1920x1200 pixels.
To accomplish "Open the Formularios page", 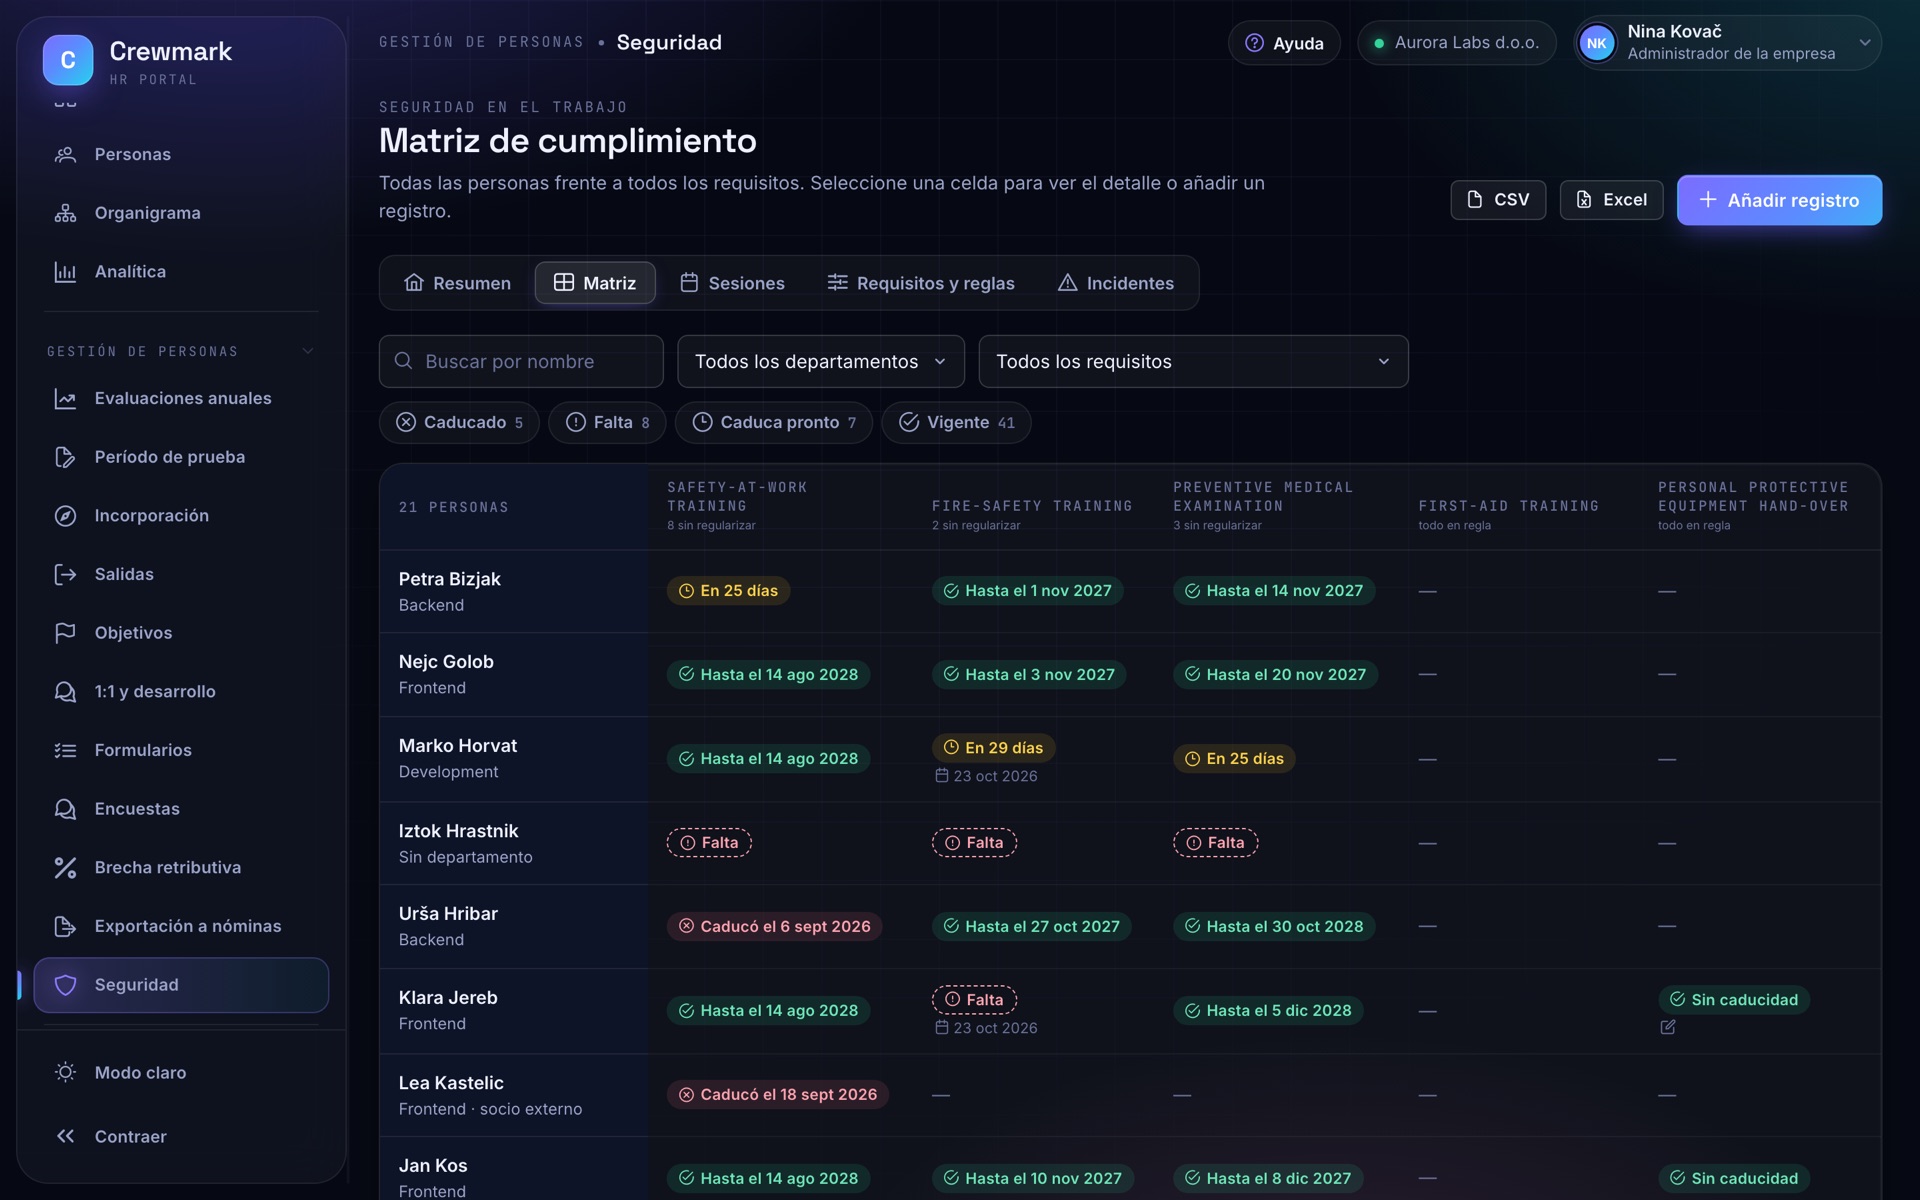I will (181, 750).
